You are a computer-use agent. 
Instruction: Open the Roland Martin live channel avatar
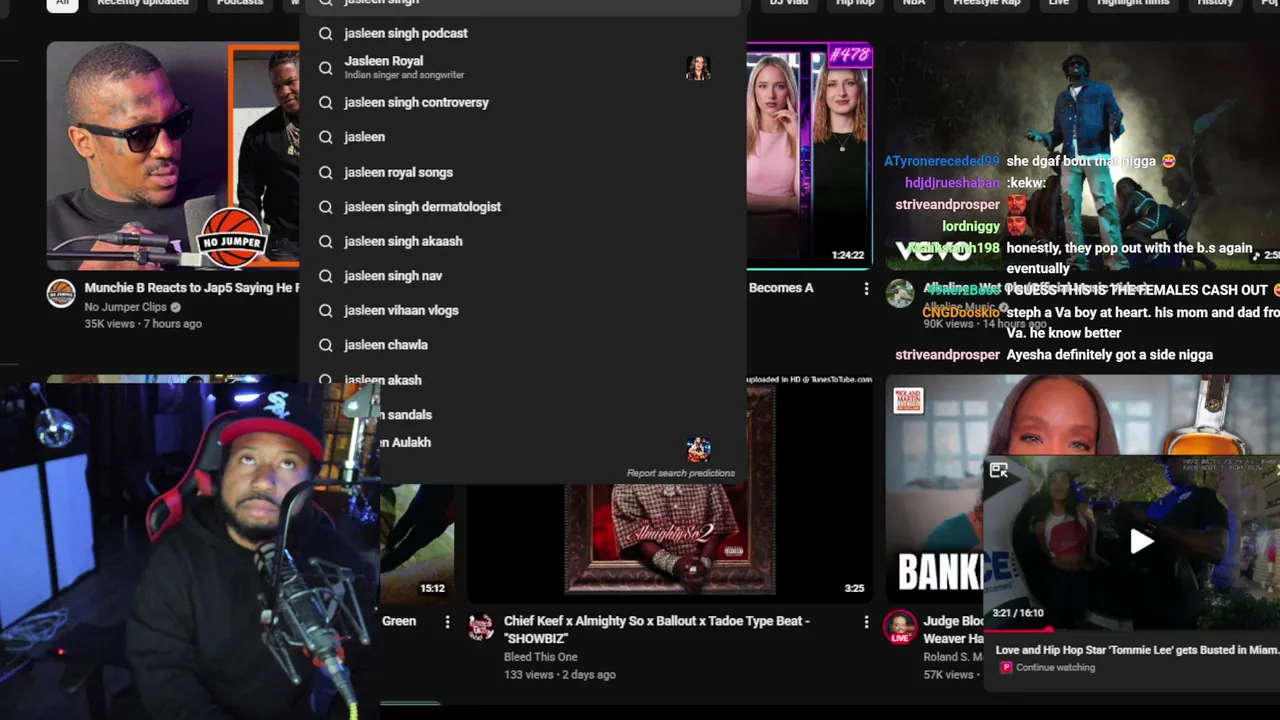point(900,628)
